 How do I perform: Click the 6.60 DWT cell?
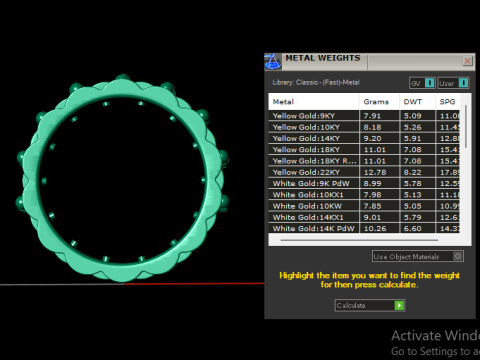click(x=417, y=228)
